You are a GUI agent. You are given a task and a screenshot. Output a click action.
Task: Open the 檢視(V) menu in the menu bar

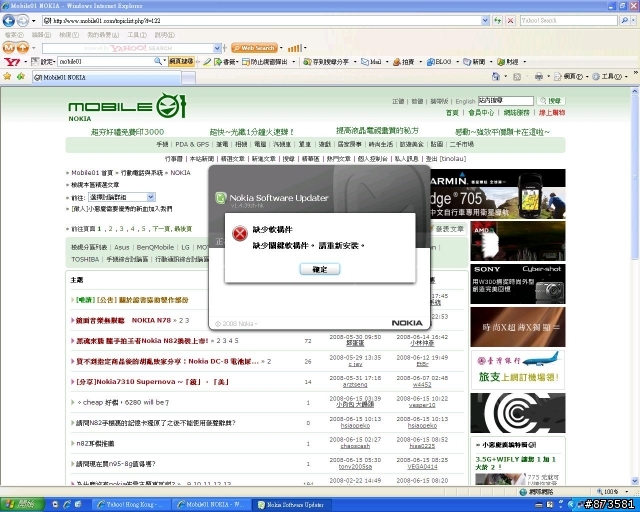click(69, 35)
